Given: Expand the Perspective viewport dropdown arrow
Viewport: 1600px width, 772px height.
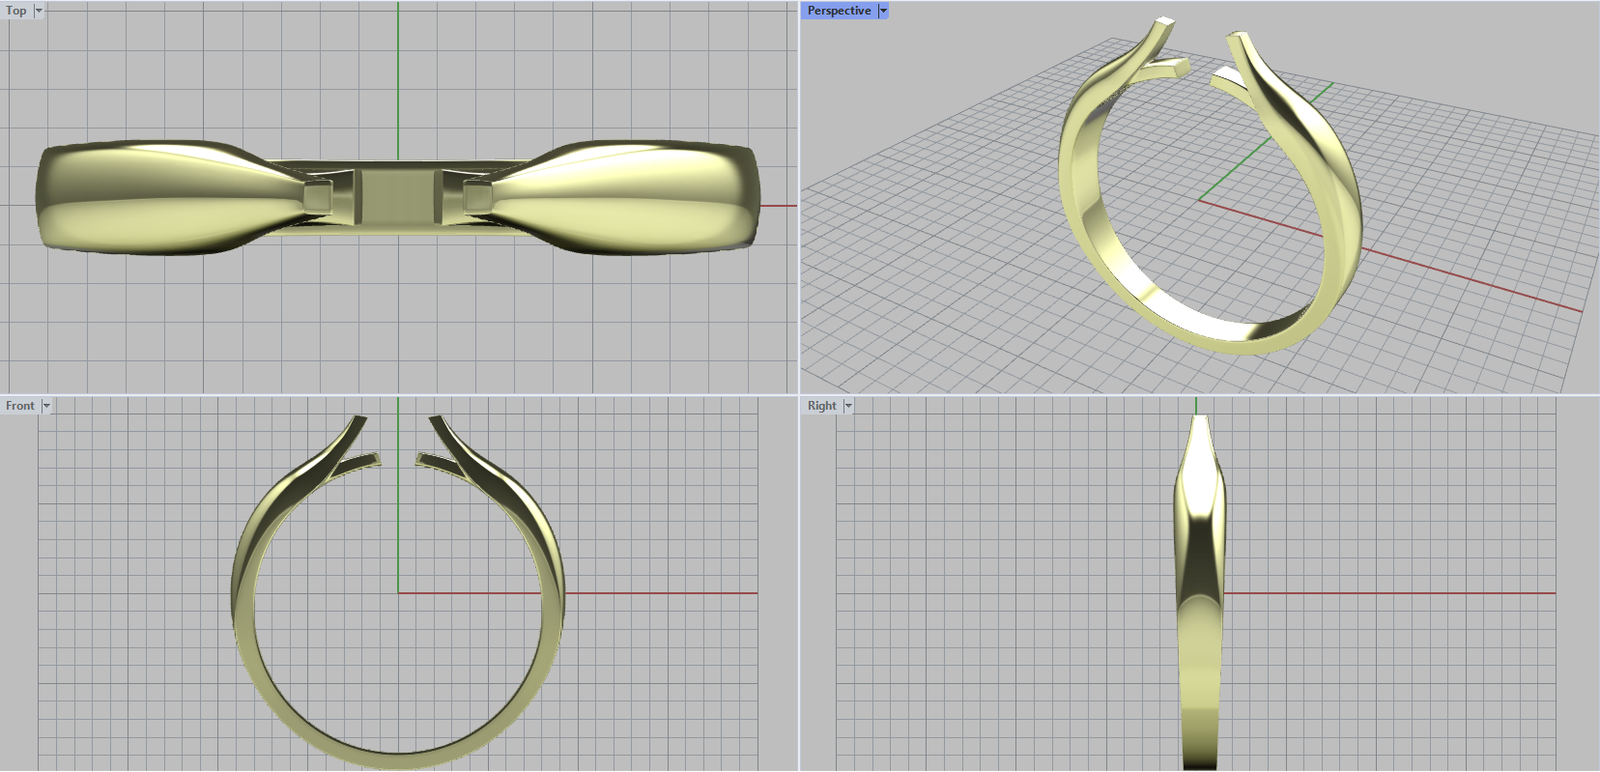Looking at the screenshot, I should tap(883, 11).
